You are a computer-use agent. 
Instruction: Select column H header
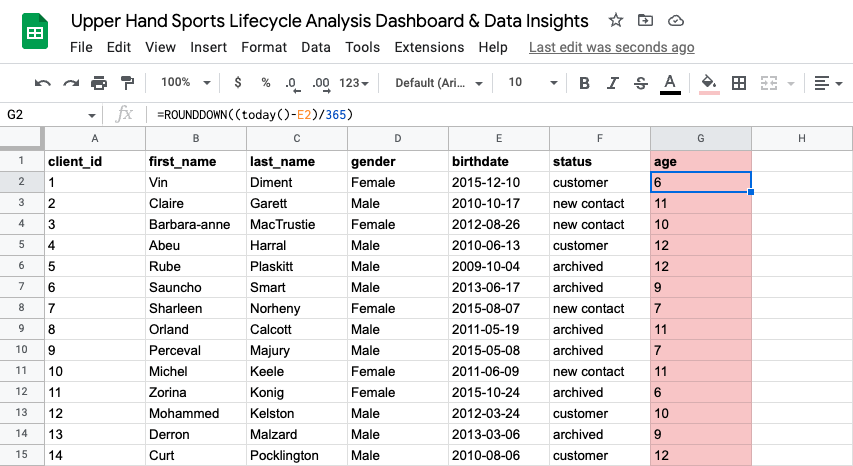click(x=802, y=139)
